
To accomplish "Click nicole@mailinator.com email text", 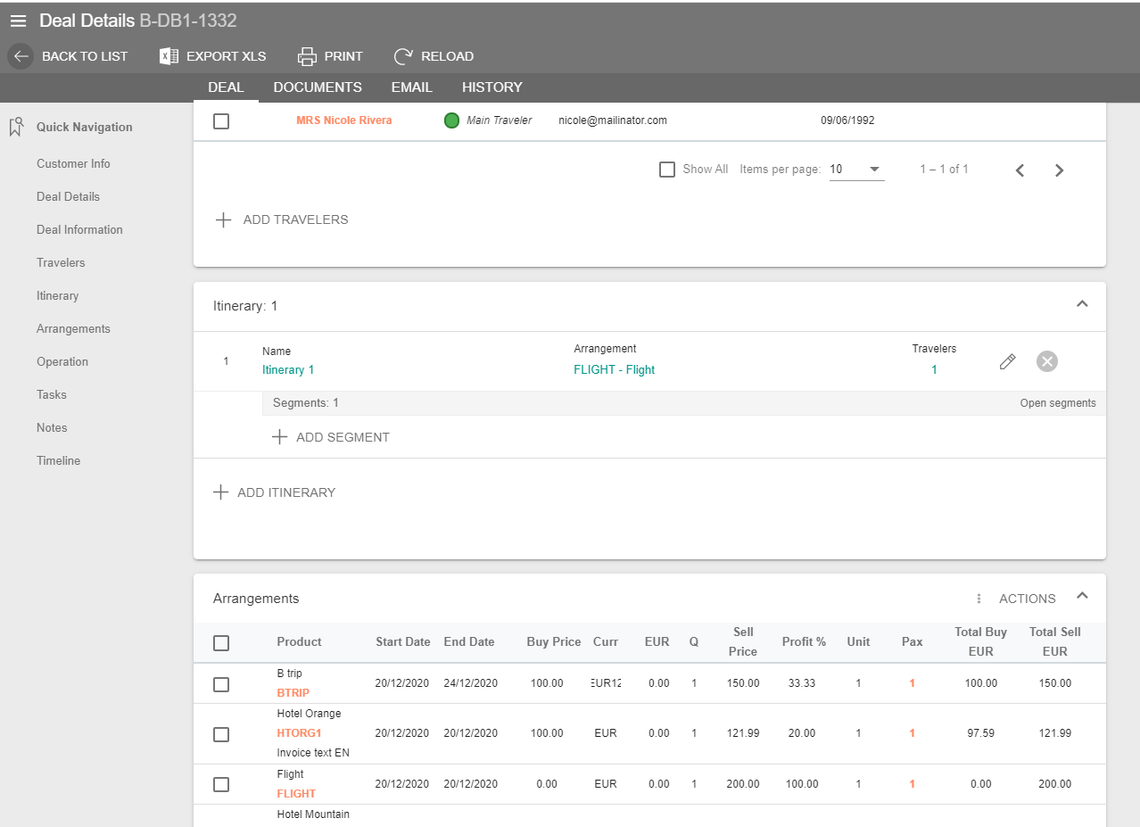I will [612, 121].
